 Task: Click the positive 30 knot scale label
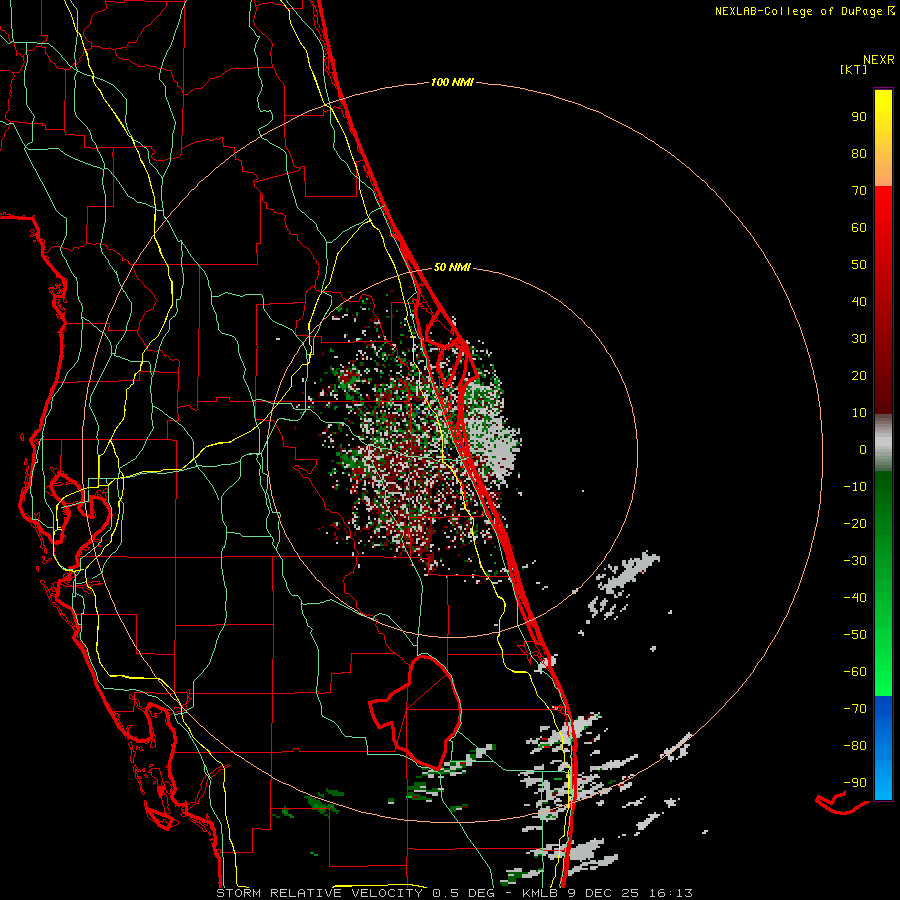[859, 339]
